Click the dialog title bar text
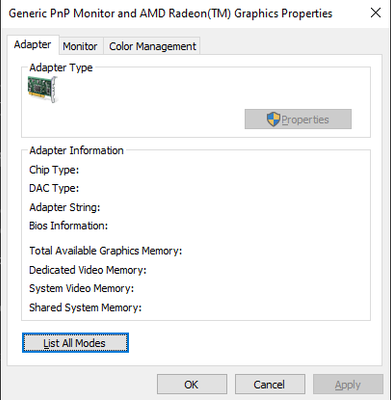This screenshot has height=400, width=391. point(170,13)
